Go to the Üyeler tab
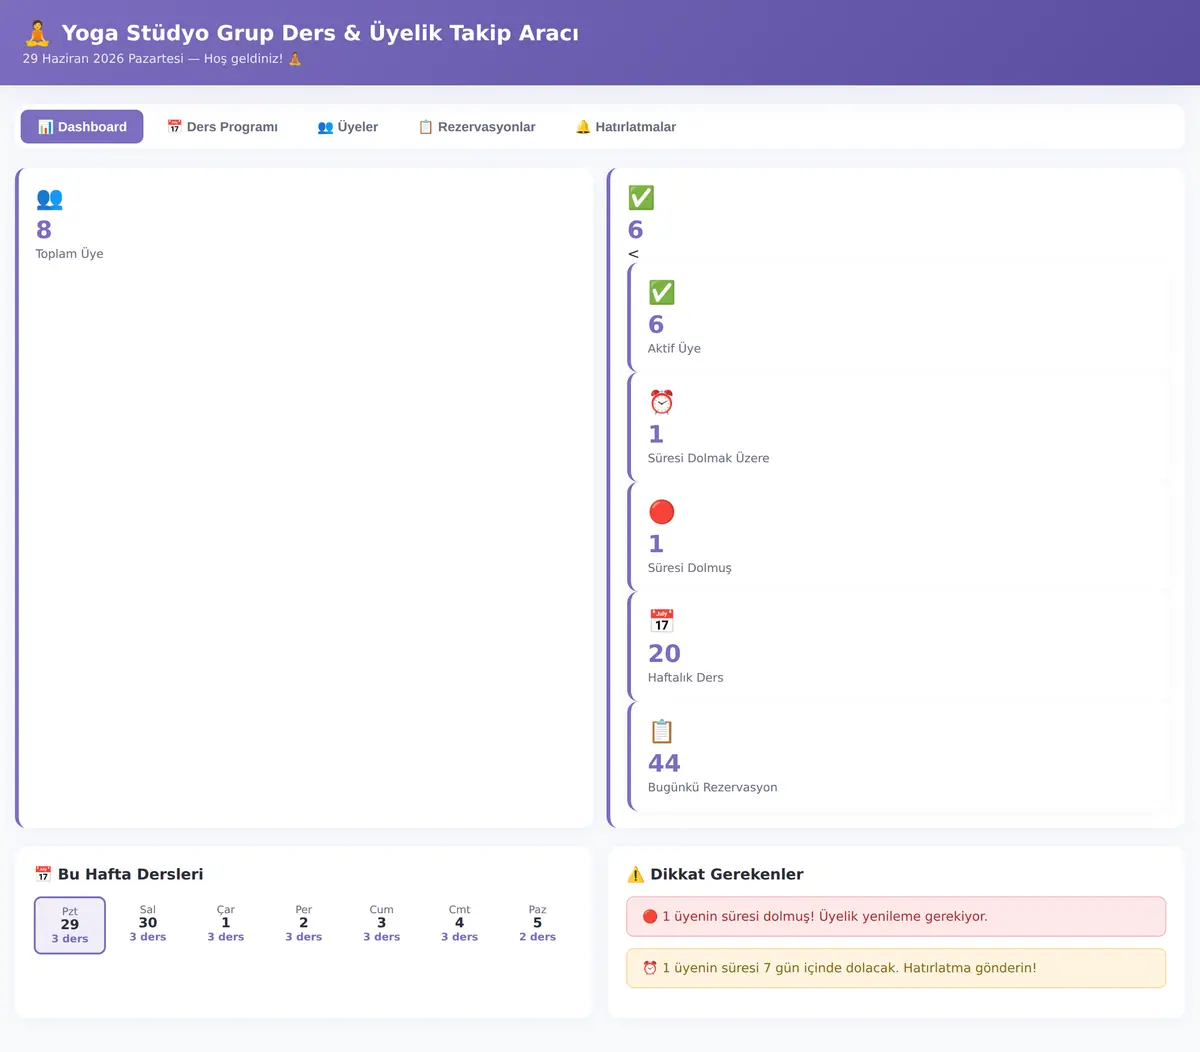The image size is (1200, 1052). [x=348, y=127]
